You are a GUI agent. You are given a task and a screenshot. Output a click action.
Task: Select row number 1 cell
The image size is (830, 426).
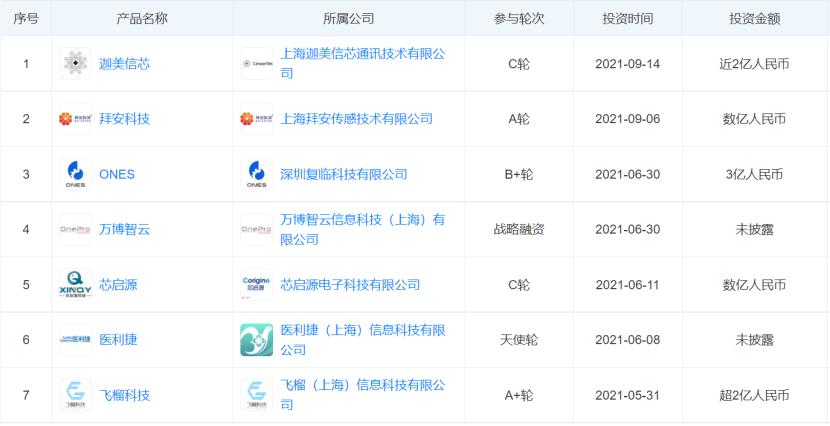(26, 64)
